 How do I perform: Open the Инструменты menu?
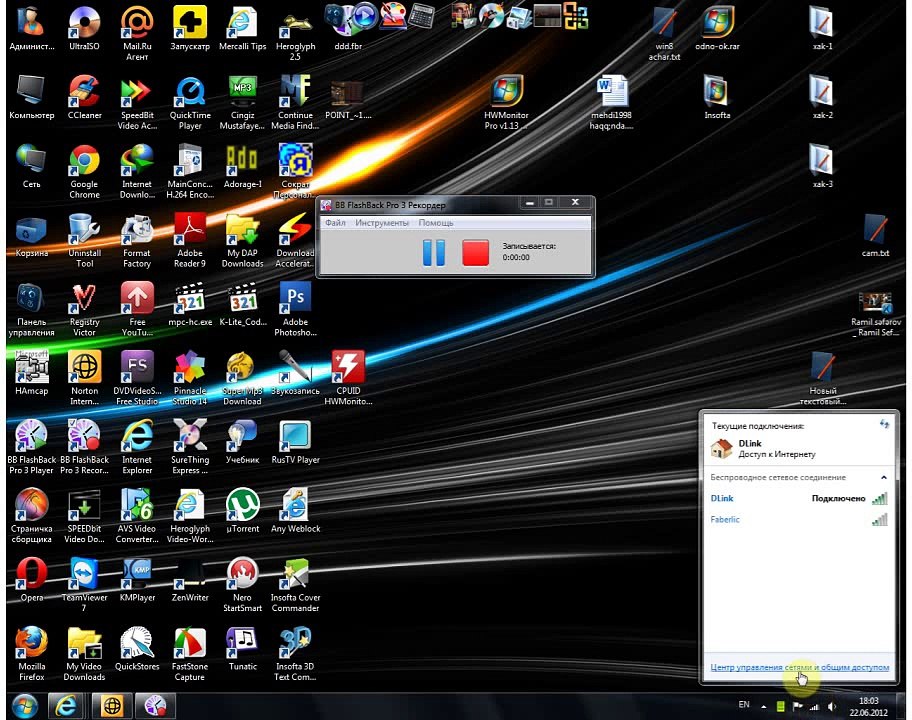[x=382, y=223]
